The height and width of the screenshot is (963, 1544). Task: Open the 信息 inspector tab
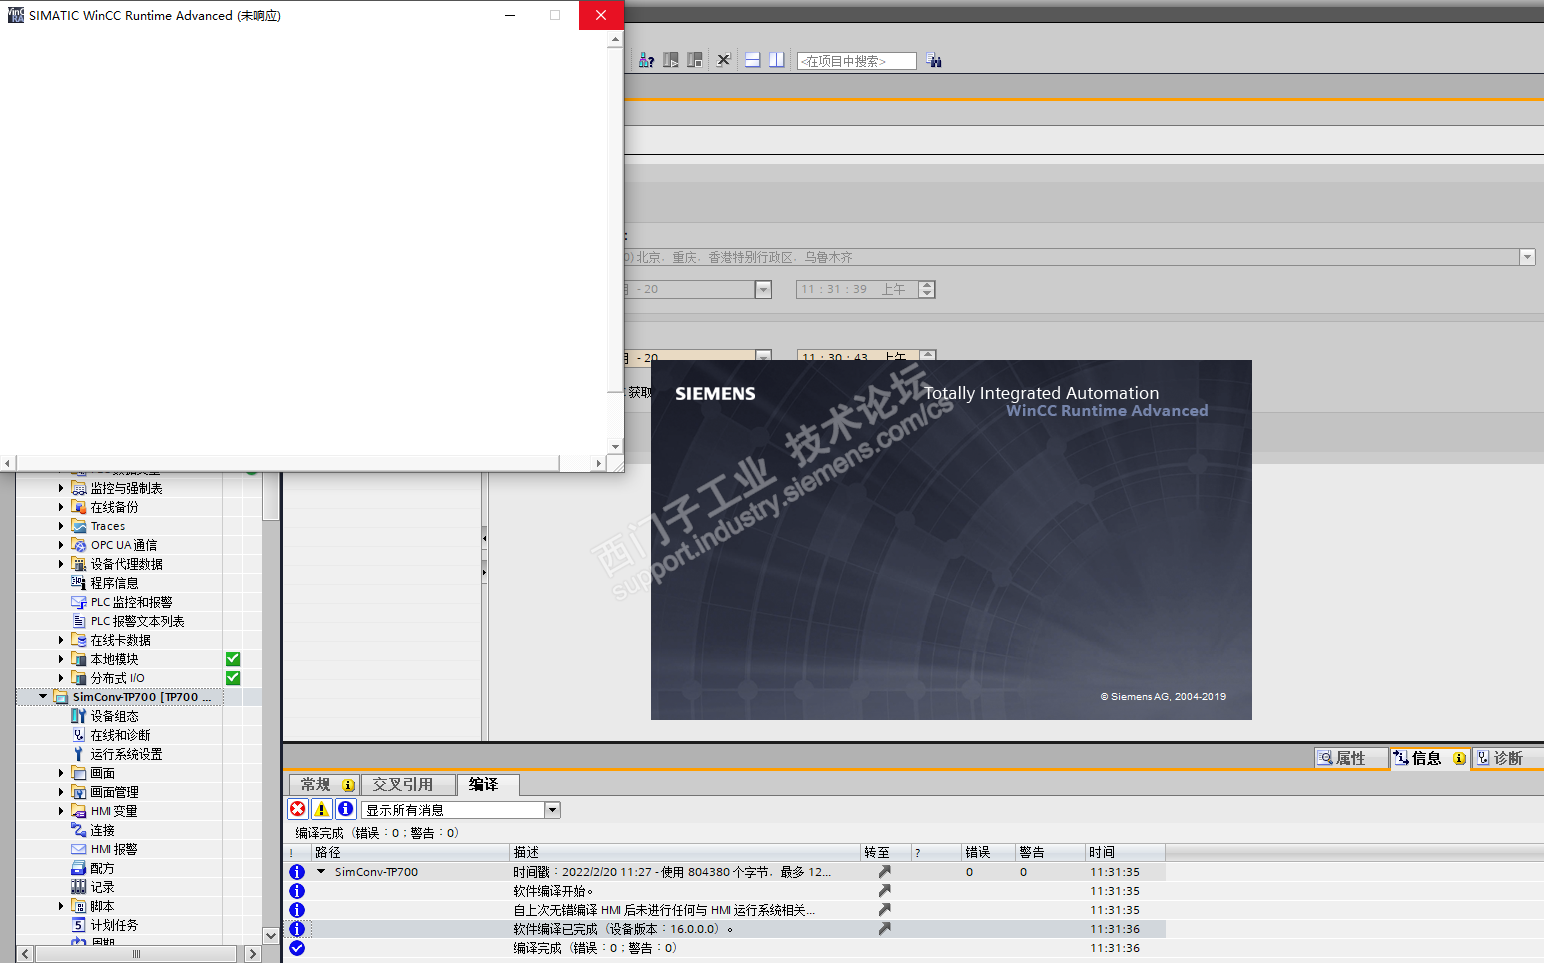point(1430,758)
